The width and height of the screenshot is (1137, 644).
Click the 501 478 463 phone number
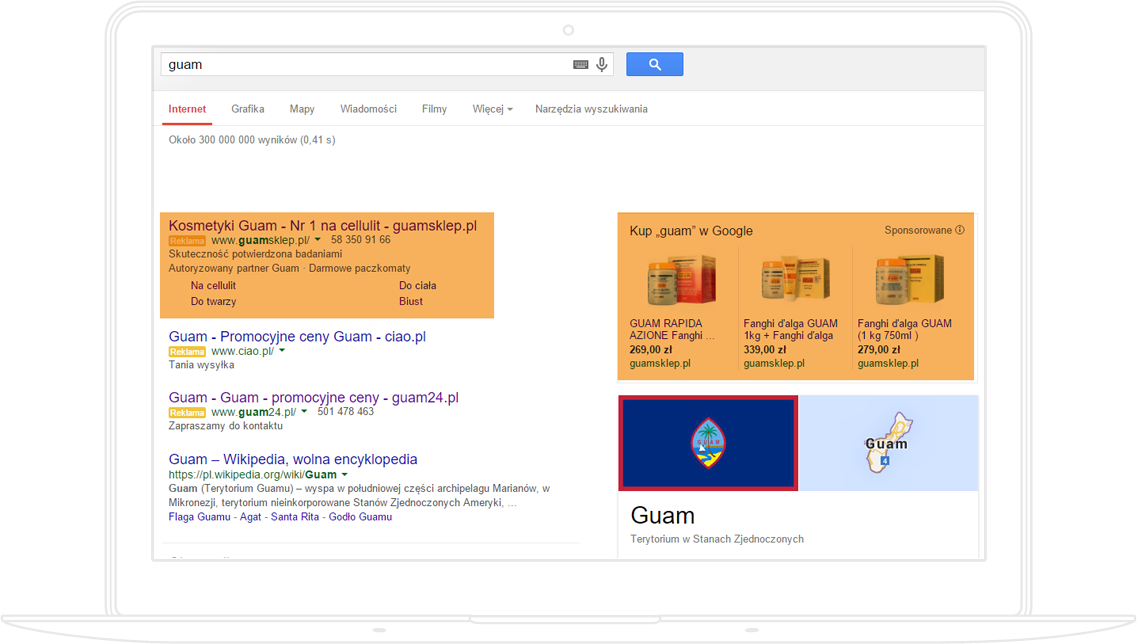[x=346, y=411]
